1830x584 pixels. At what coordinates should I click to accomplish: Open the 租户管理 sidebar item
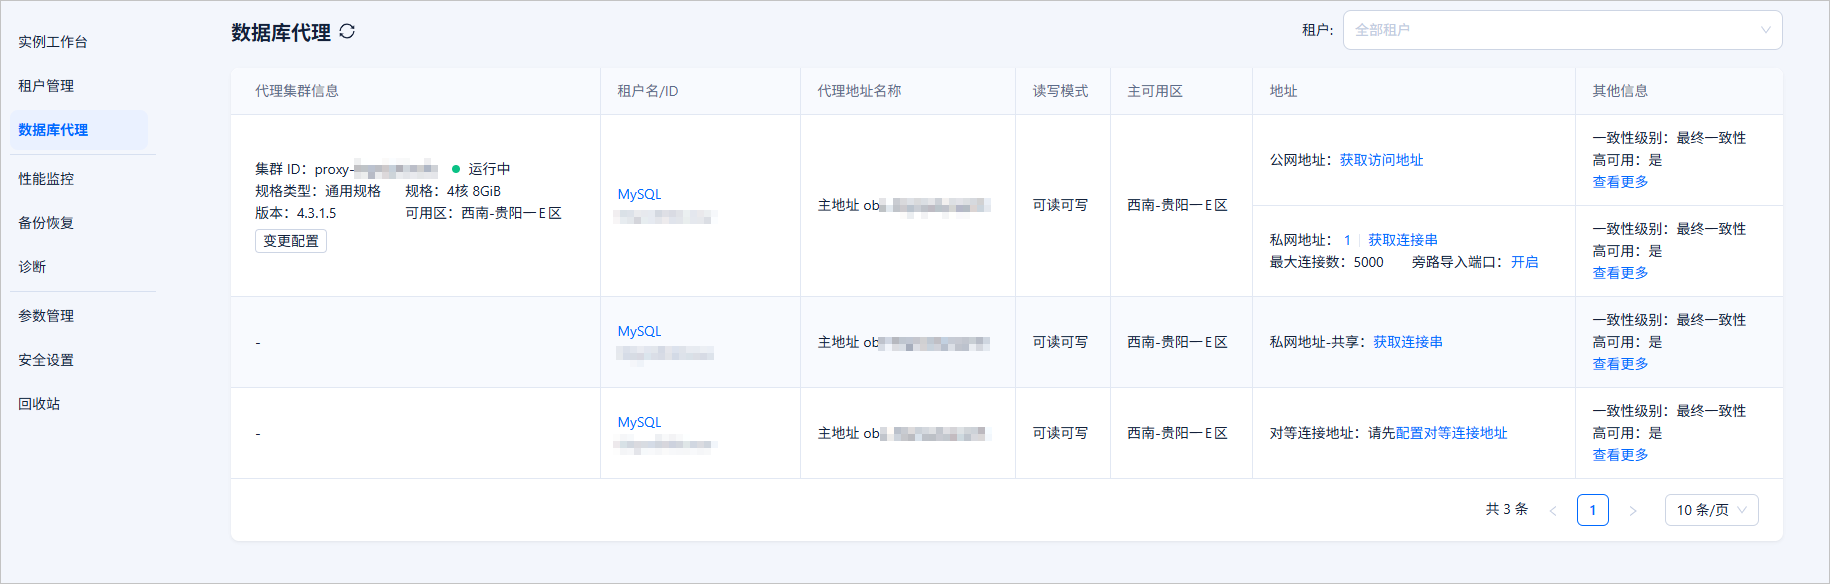coord(46,86)
